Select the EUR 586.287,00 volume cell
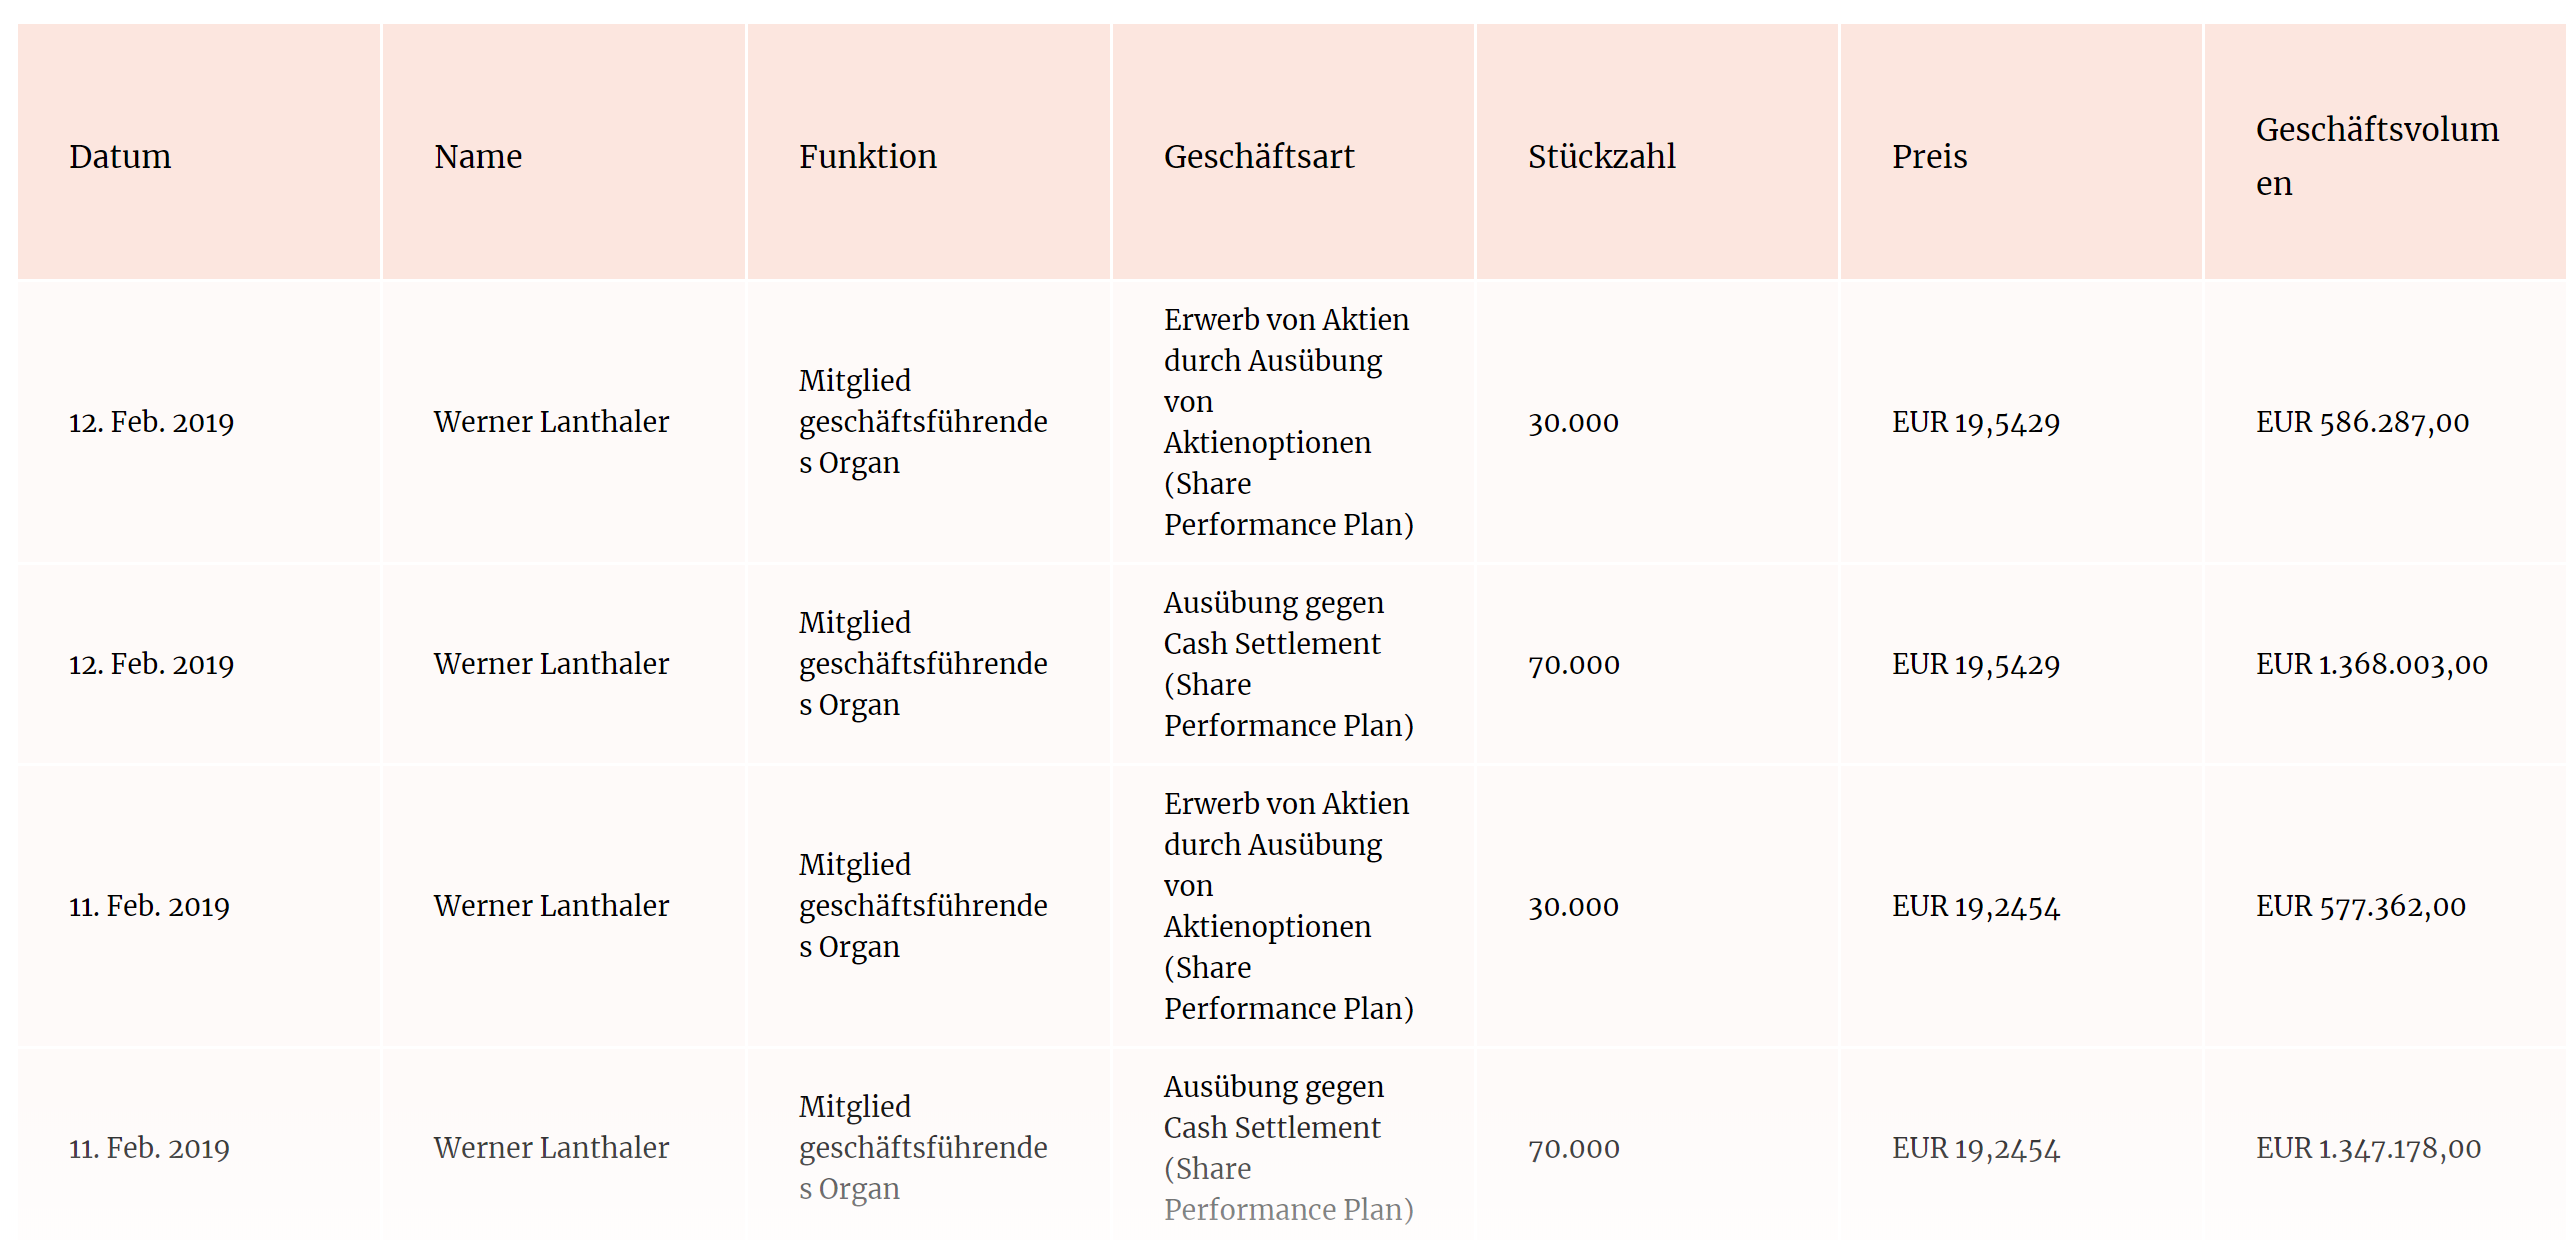The height and width of the screenshot is (1240, 2575). pos(2362,422)
